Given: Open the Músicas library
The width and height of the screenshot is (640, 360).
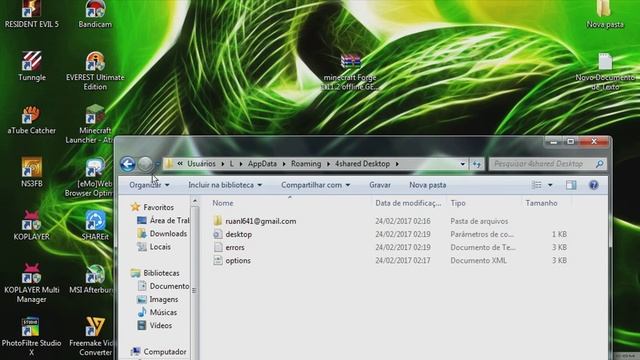Looking at the screenshot, I should (157, 312).
